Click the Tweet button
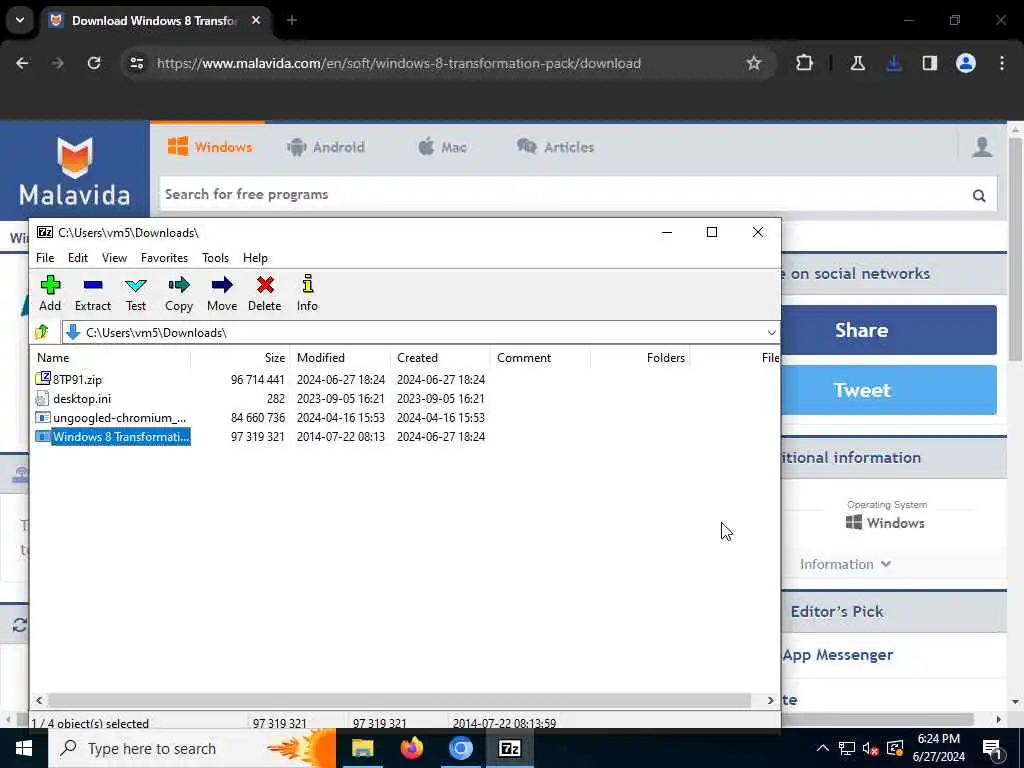Viewport: 1024px width, 768px height. pos(889,390)
